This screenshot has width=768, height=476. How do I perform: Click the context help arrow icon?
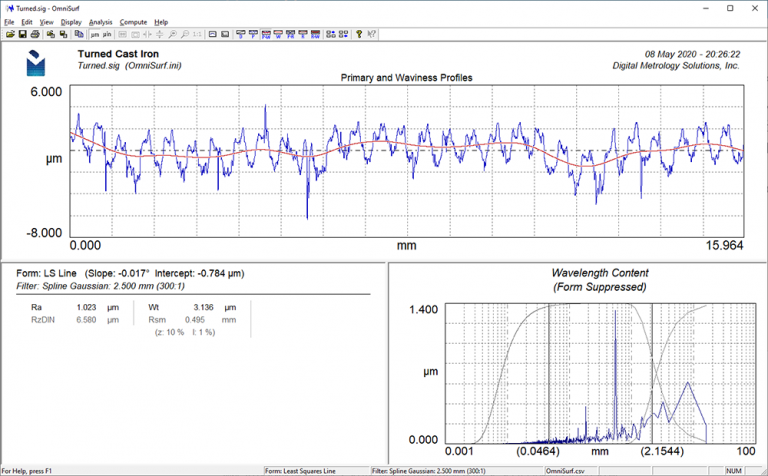372,34
